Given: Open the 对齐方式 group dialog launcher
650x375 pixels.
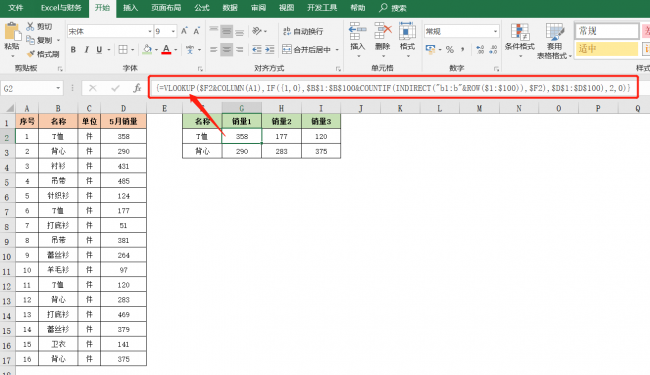Looking at the screenshot, I should 338,69.
